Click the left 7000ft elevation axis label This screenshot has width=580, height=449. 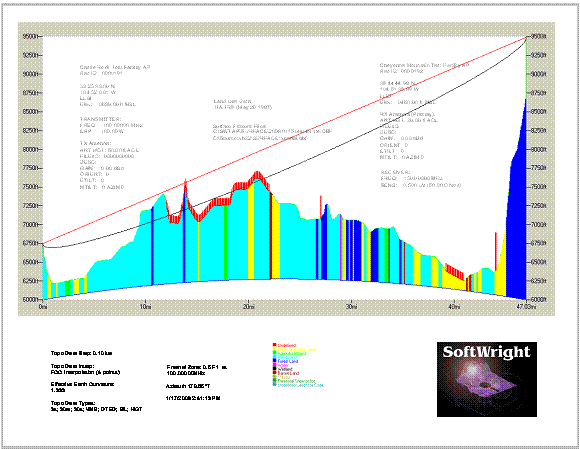(30, 224)
